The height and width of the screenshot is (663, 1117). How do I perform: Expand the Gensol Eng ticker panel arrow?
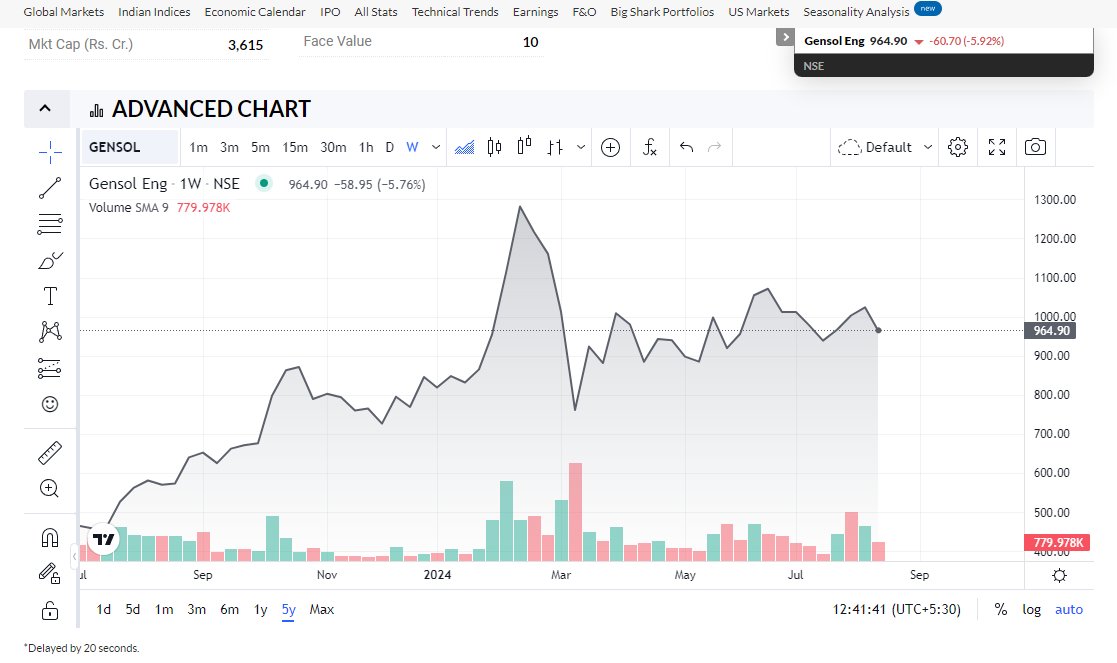coord(784,37)
